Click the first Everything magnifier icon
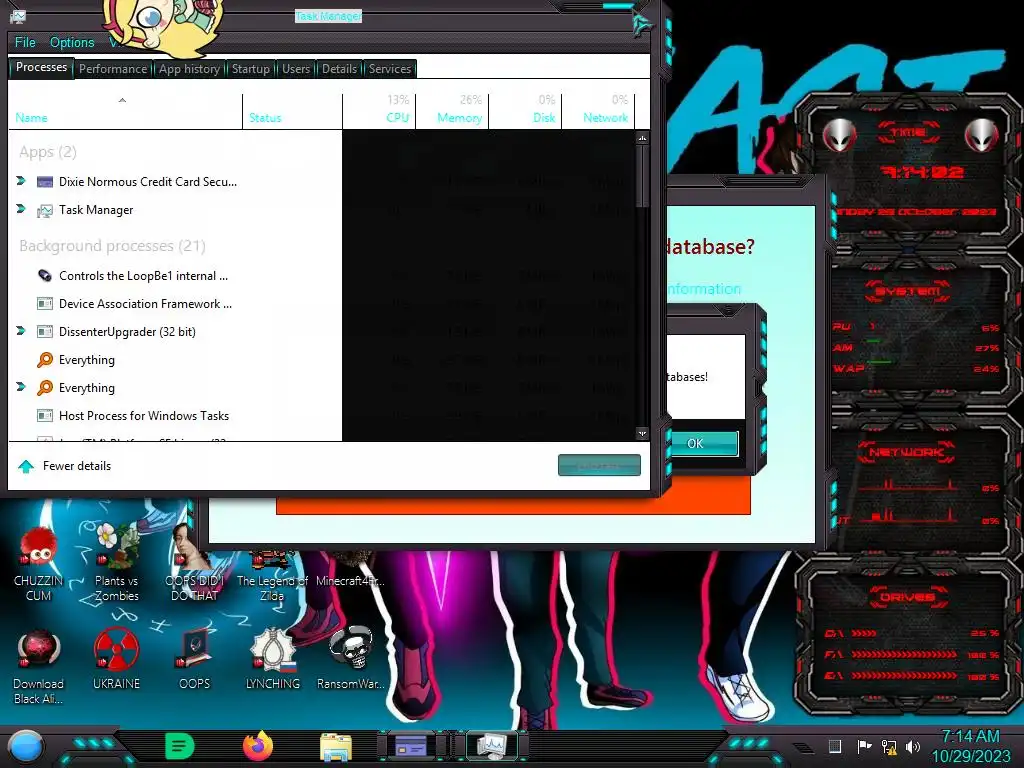 [x=44, y=360]
